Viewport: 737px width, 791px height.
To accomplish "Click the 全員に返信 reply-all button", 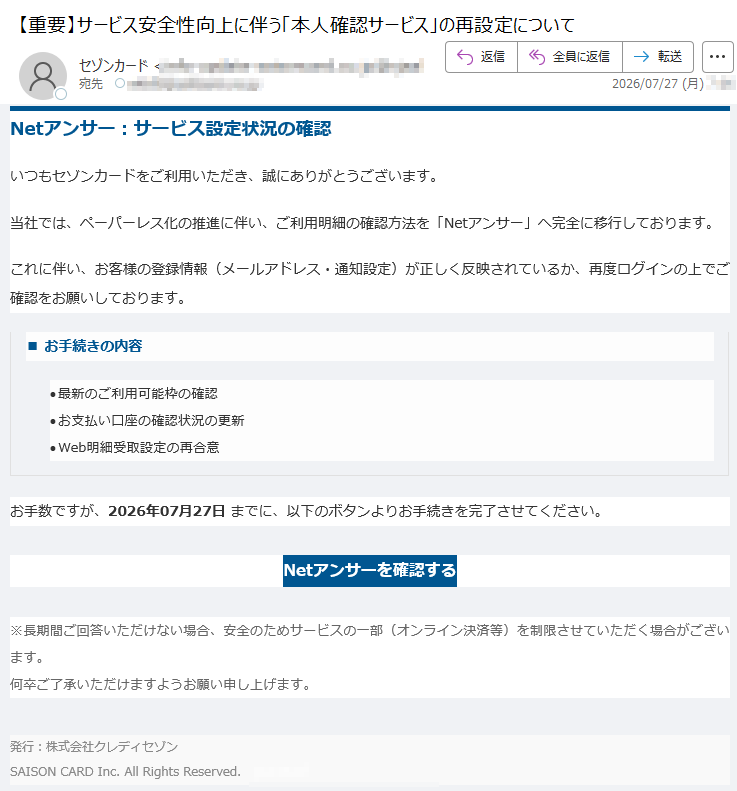I will pyautogui.click(x=570, y=57).
